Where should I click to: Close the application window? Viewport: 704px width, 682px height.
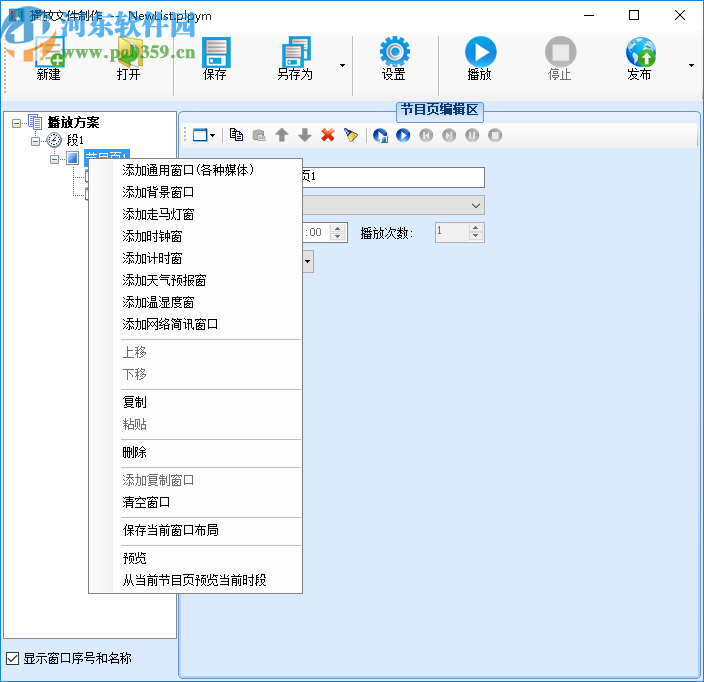click(680, 15)
